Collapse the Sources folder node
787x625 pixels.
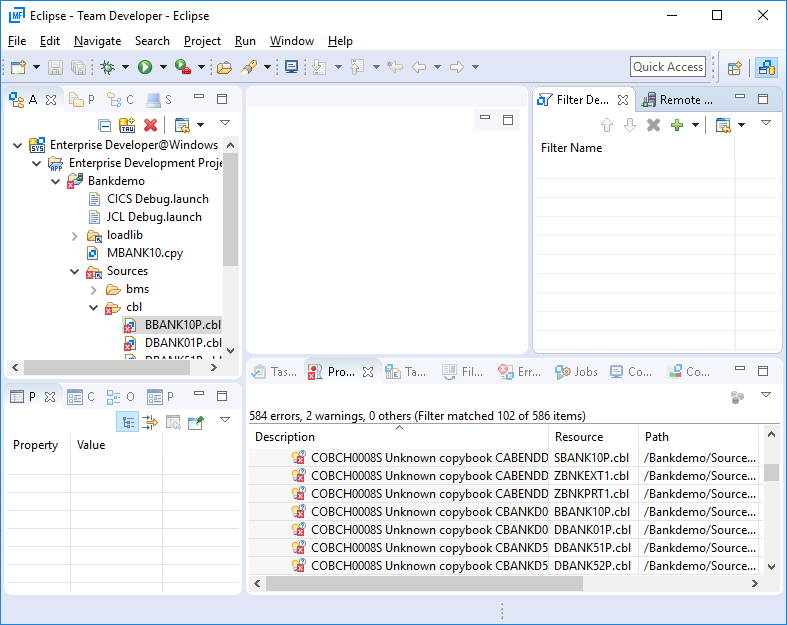[75, 271]
